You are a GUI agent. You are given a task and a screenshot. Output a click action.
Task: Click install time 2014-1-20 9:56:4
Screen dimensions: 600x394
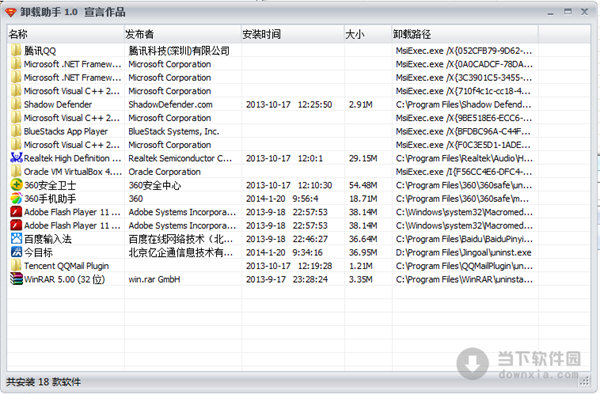point(282,199)
